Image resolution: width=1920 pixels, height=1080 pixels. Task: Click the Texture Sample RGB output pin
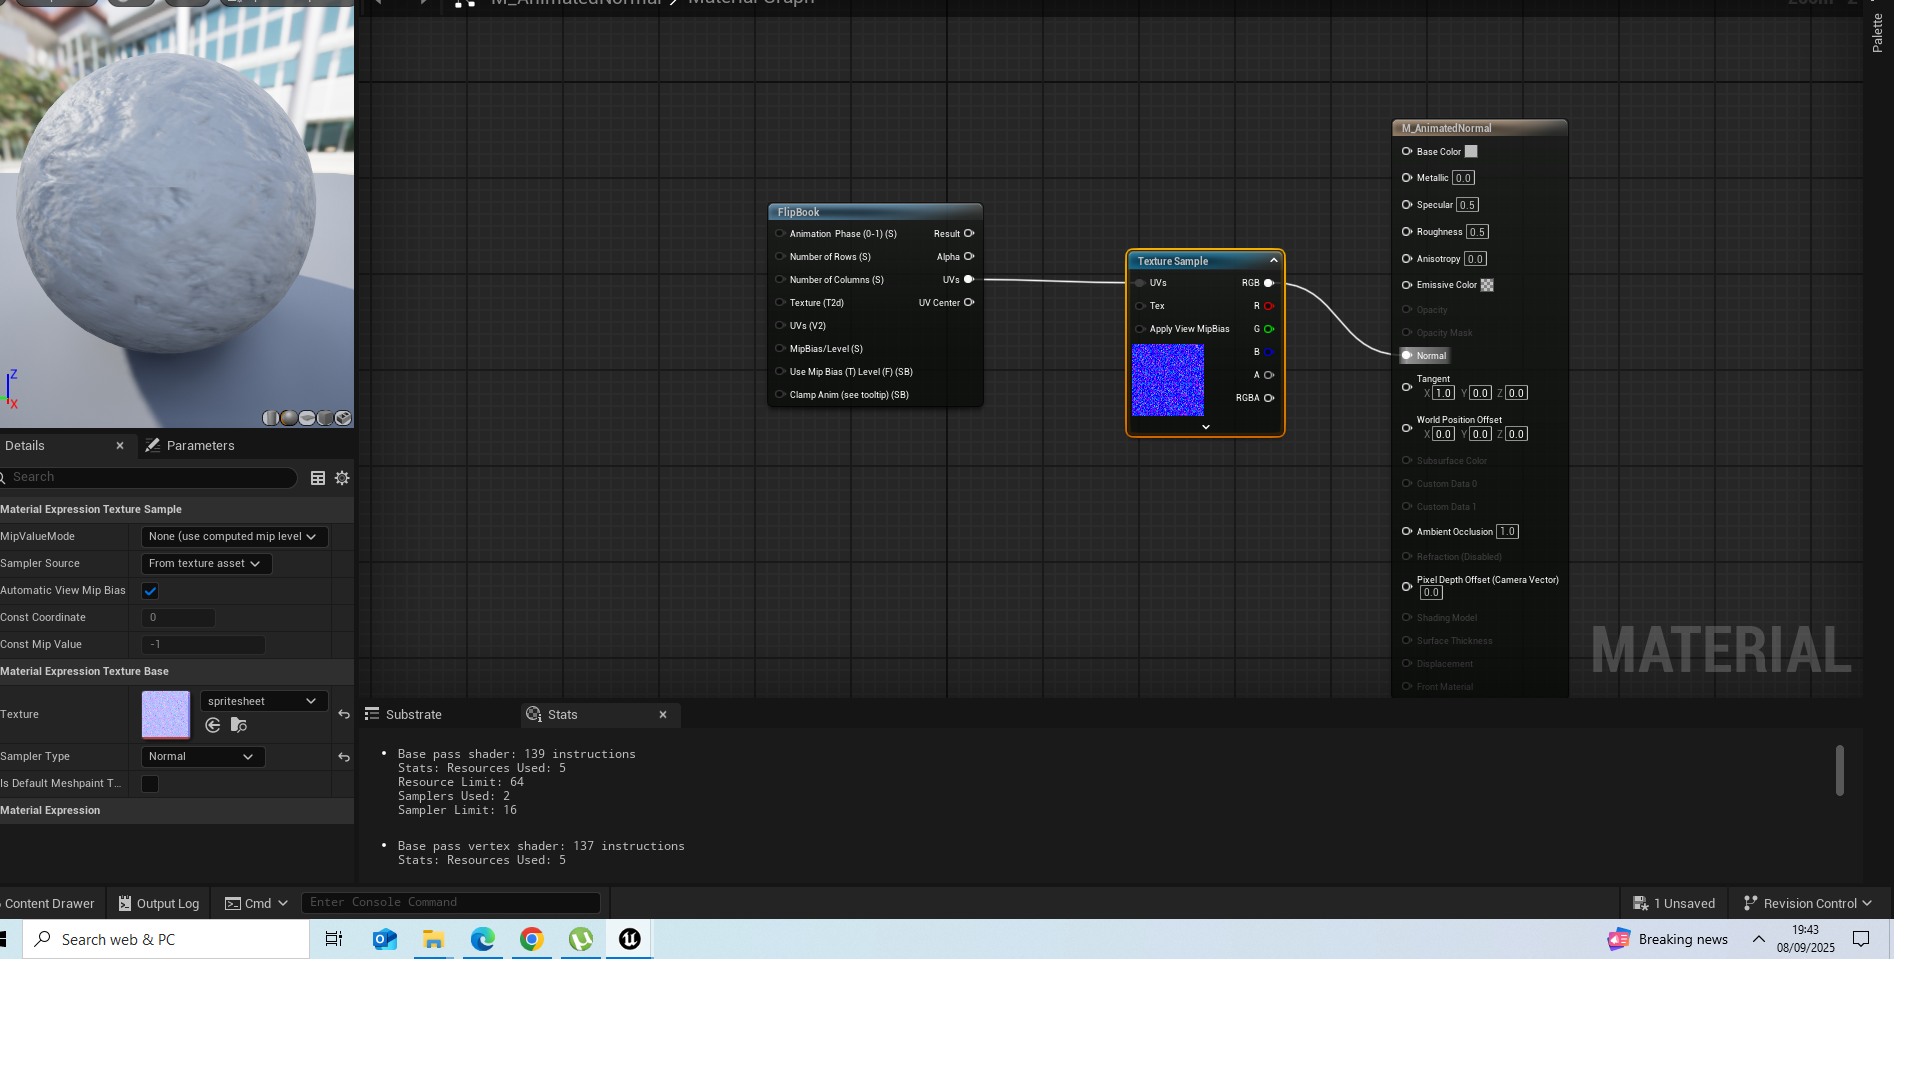(1269, 283)
